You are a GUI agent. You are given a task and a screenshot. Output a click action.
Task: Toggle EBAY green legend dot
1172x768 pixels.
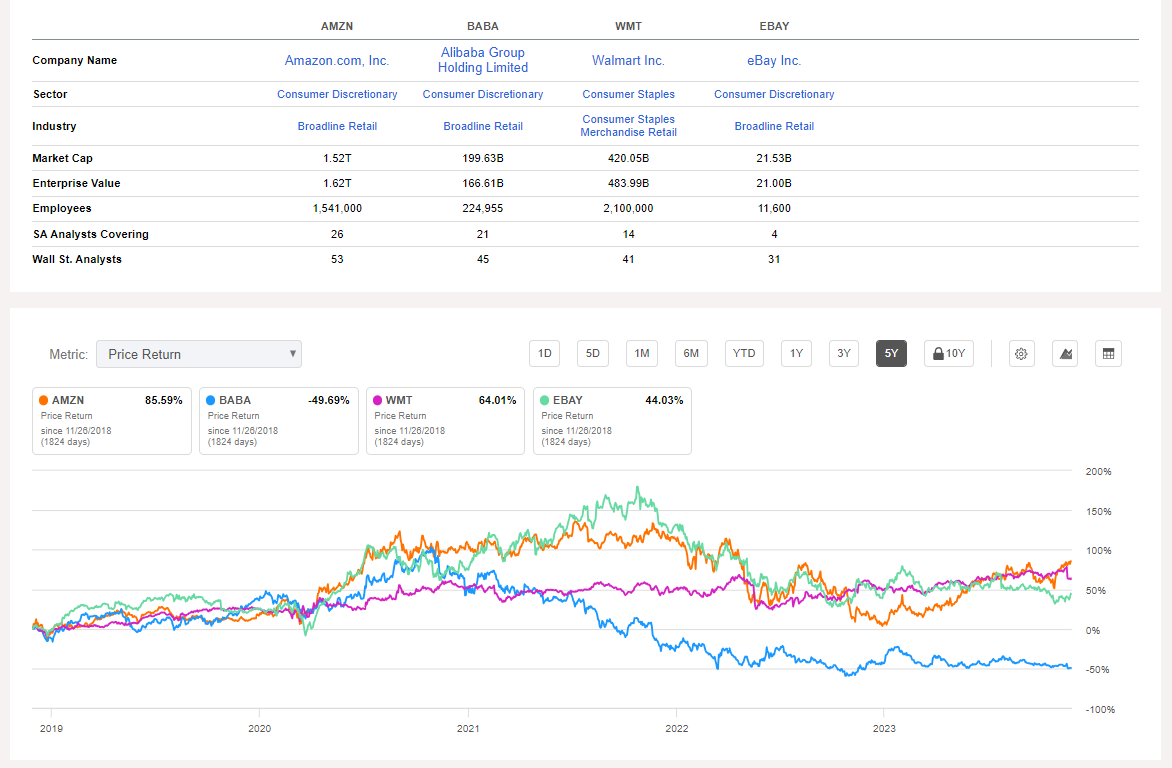point(544,401)
